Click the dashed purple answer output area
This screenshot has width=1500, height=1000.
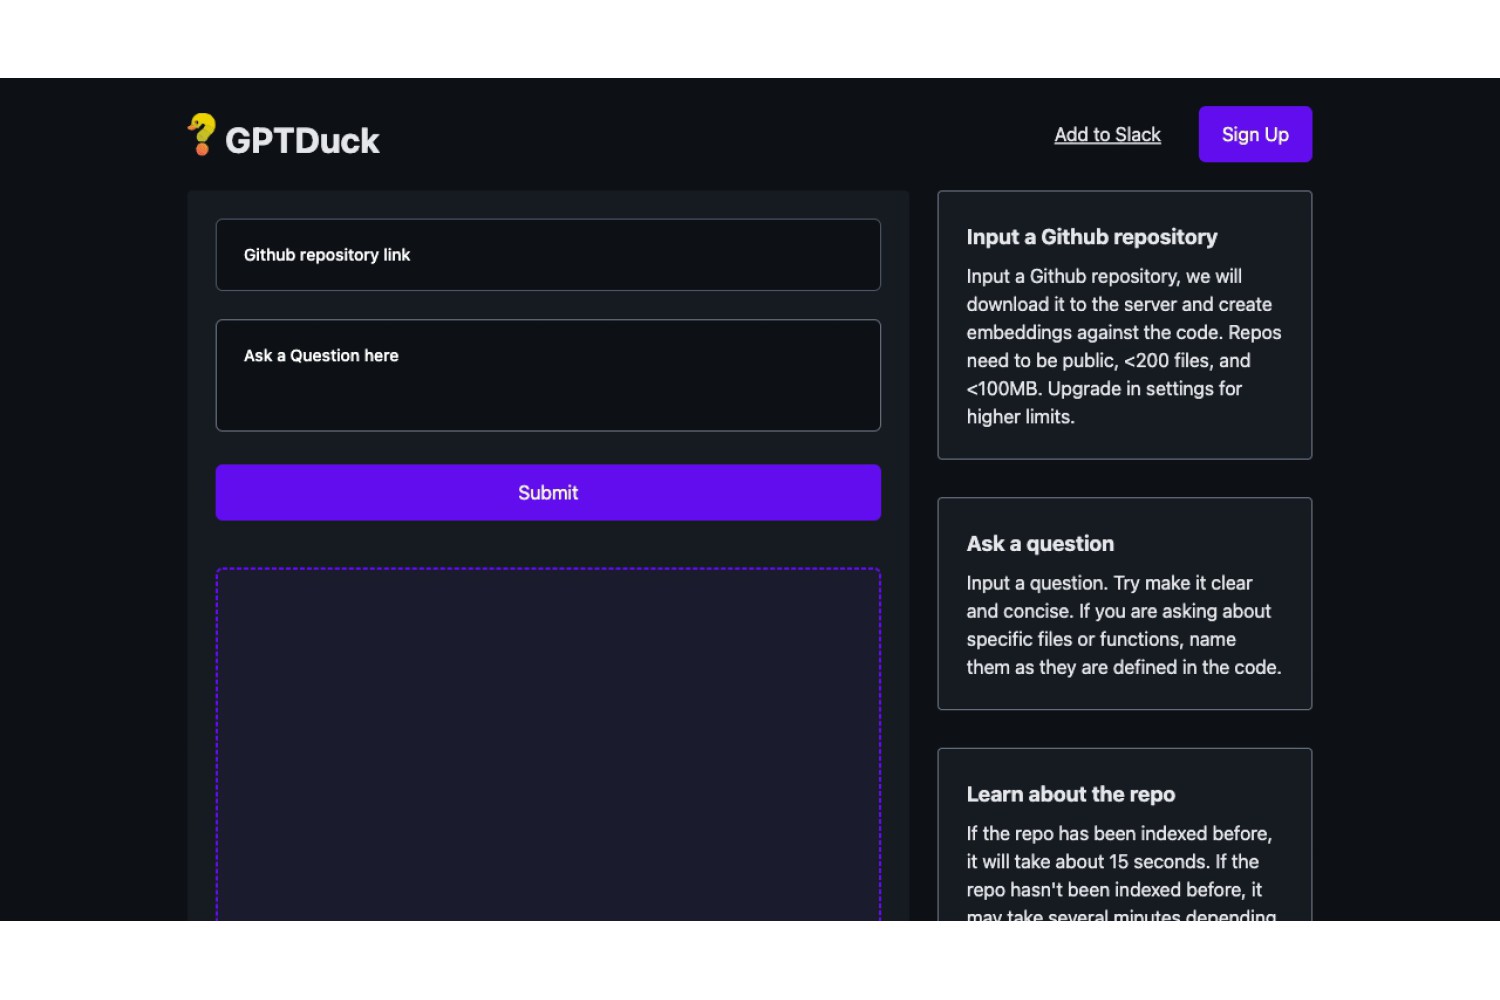coord(548,745)
